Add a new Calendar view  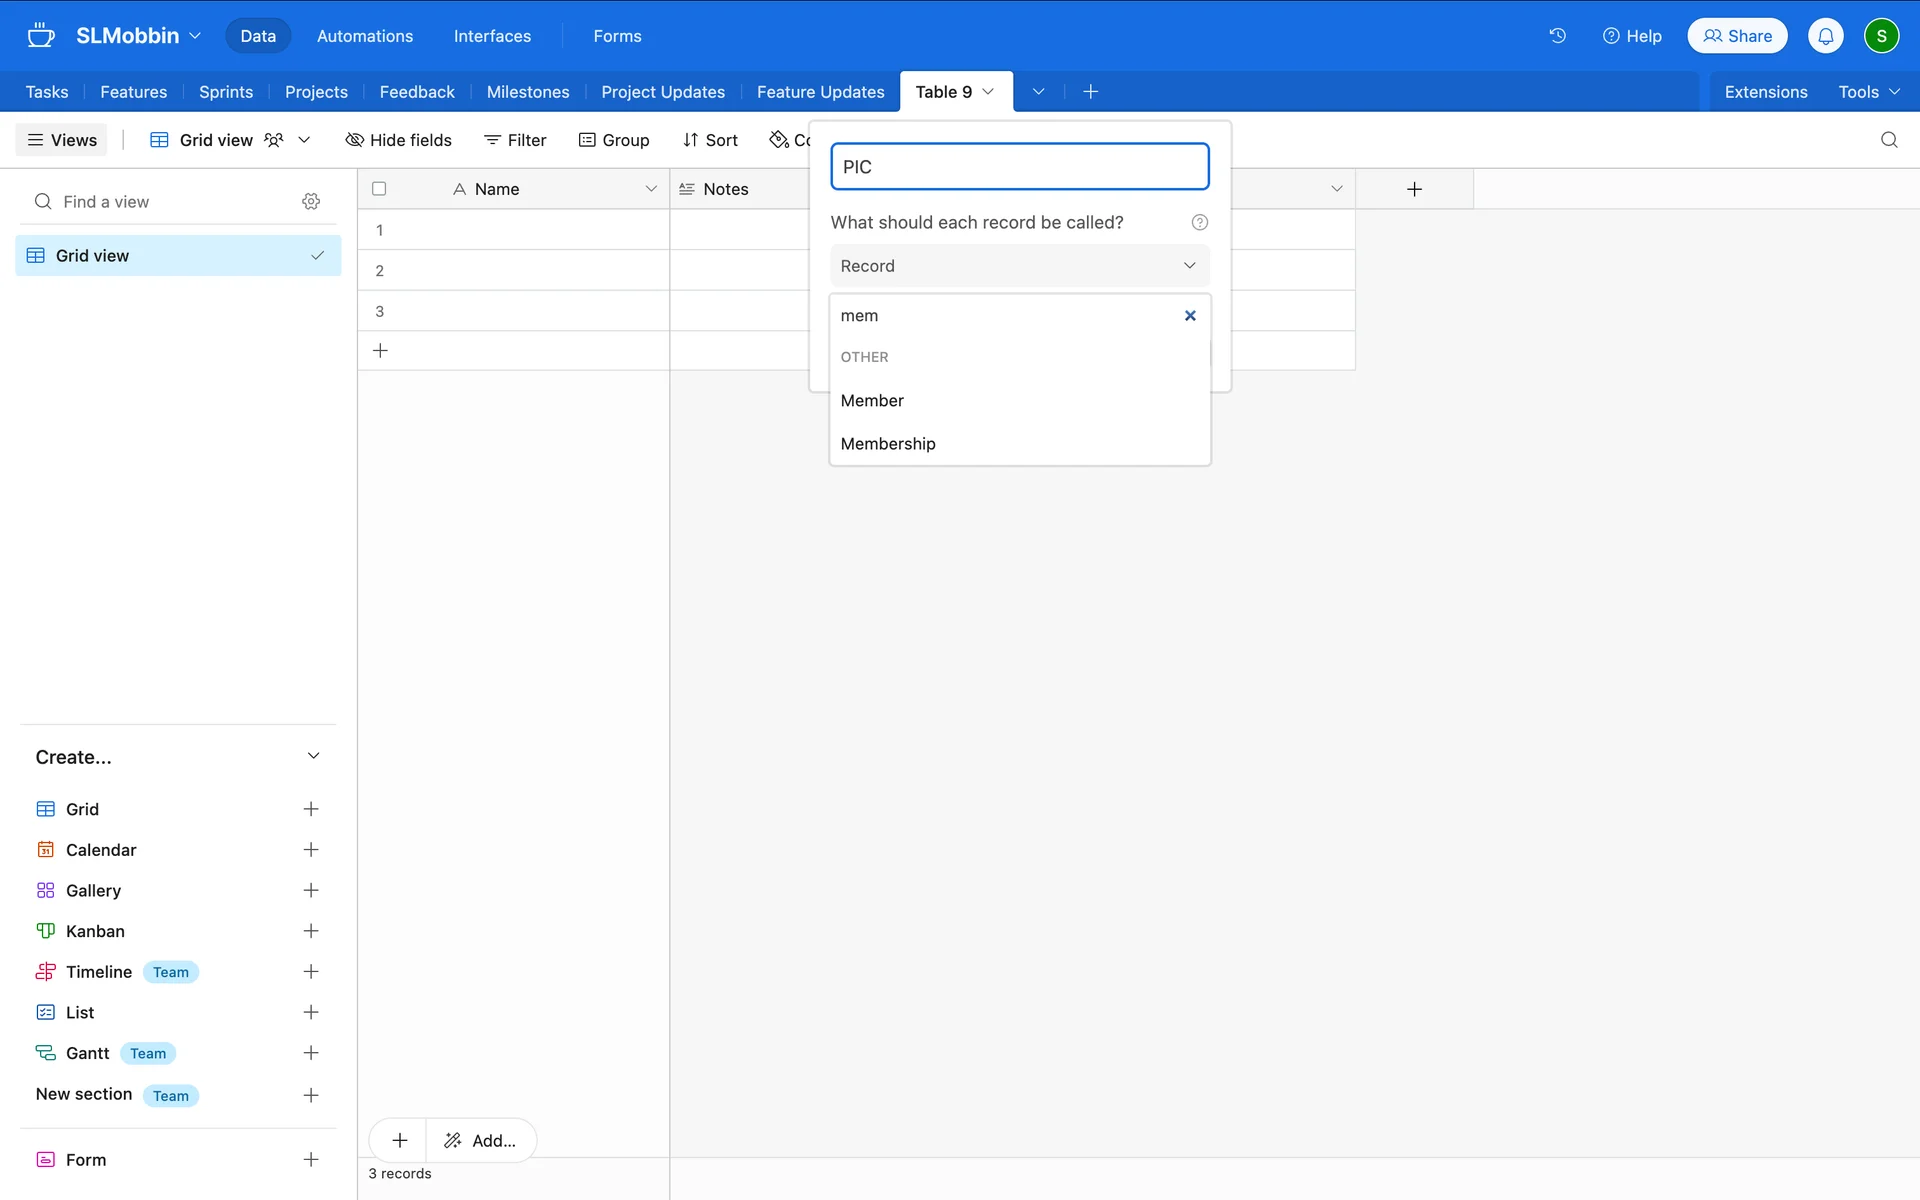[x=311, y=850]
